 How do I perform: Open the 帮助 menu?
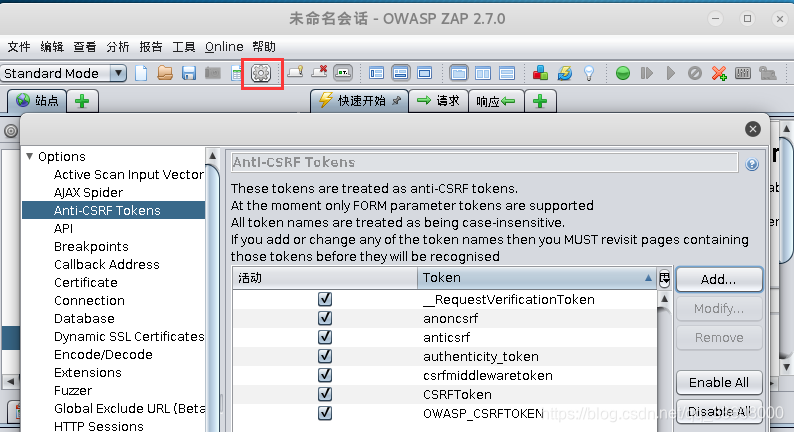pos(264,47)
